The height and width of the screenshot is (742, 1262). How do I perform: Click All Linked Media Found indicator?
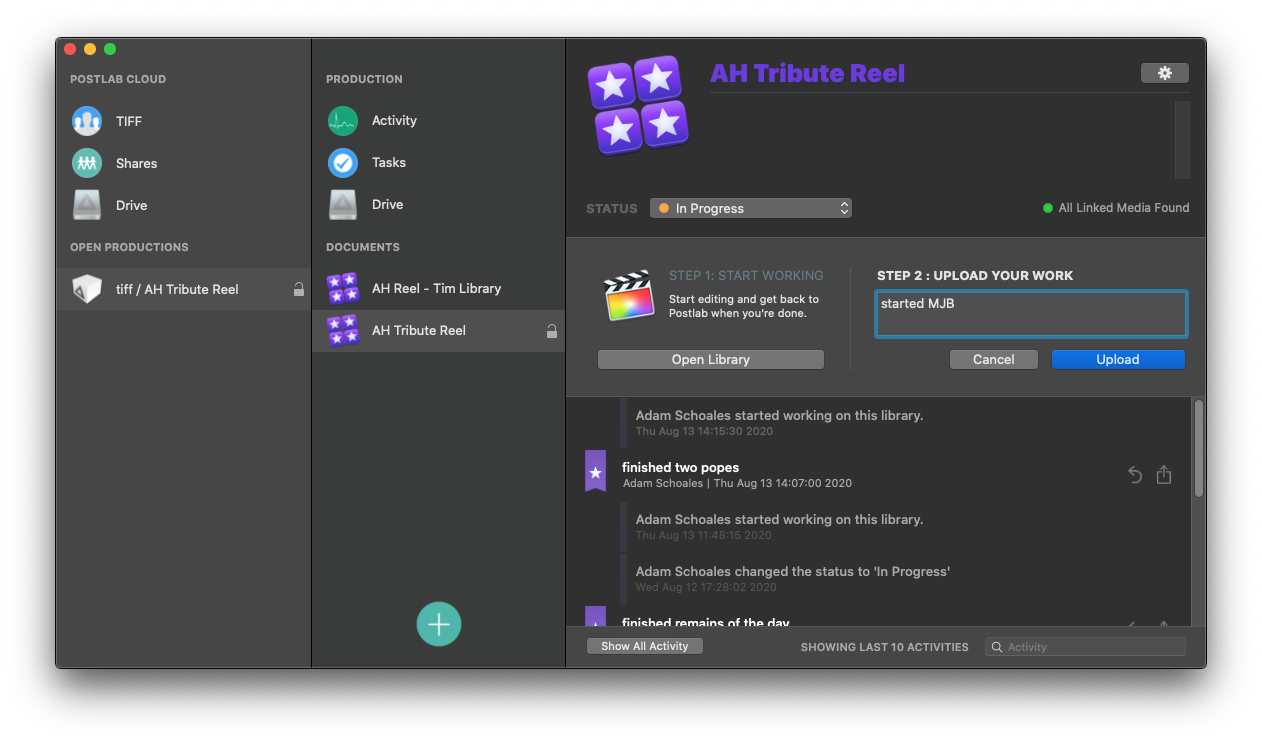tap(1116, 208)
